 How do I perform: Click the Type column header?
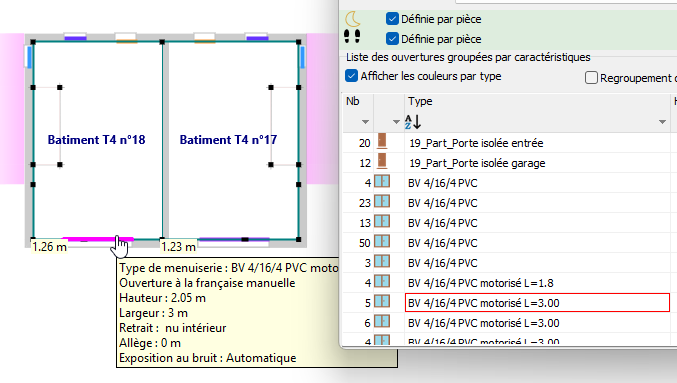[420, 101]
